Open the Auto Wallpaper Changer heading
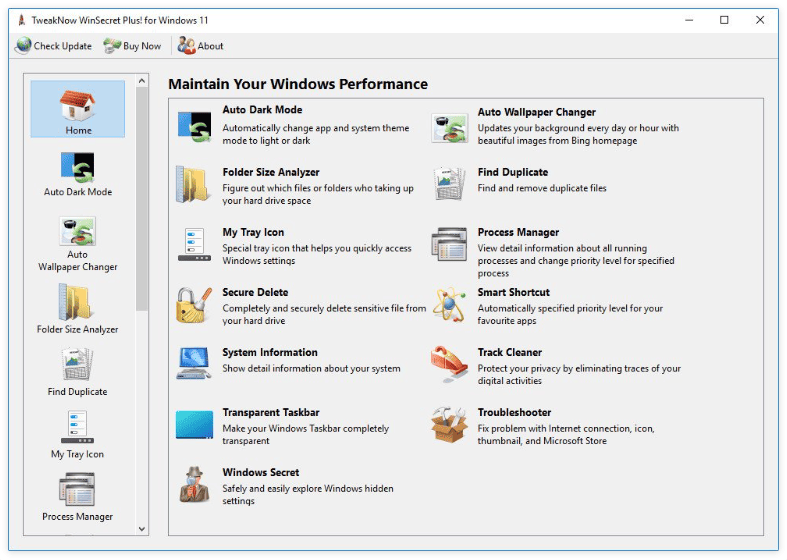The width and height of the screenshot is (787, 560). pos(537,112)
